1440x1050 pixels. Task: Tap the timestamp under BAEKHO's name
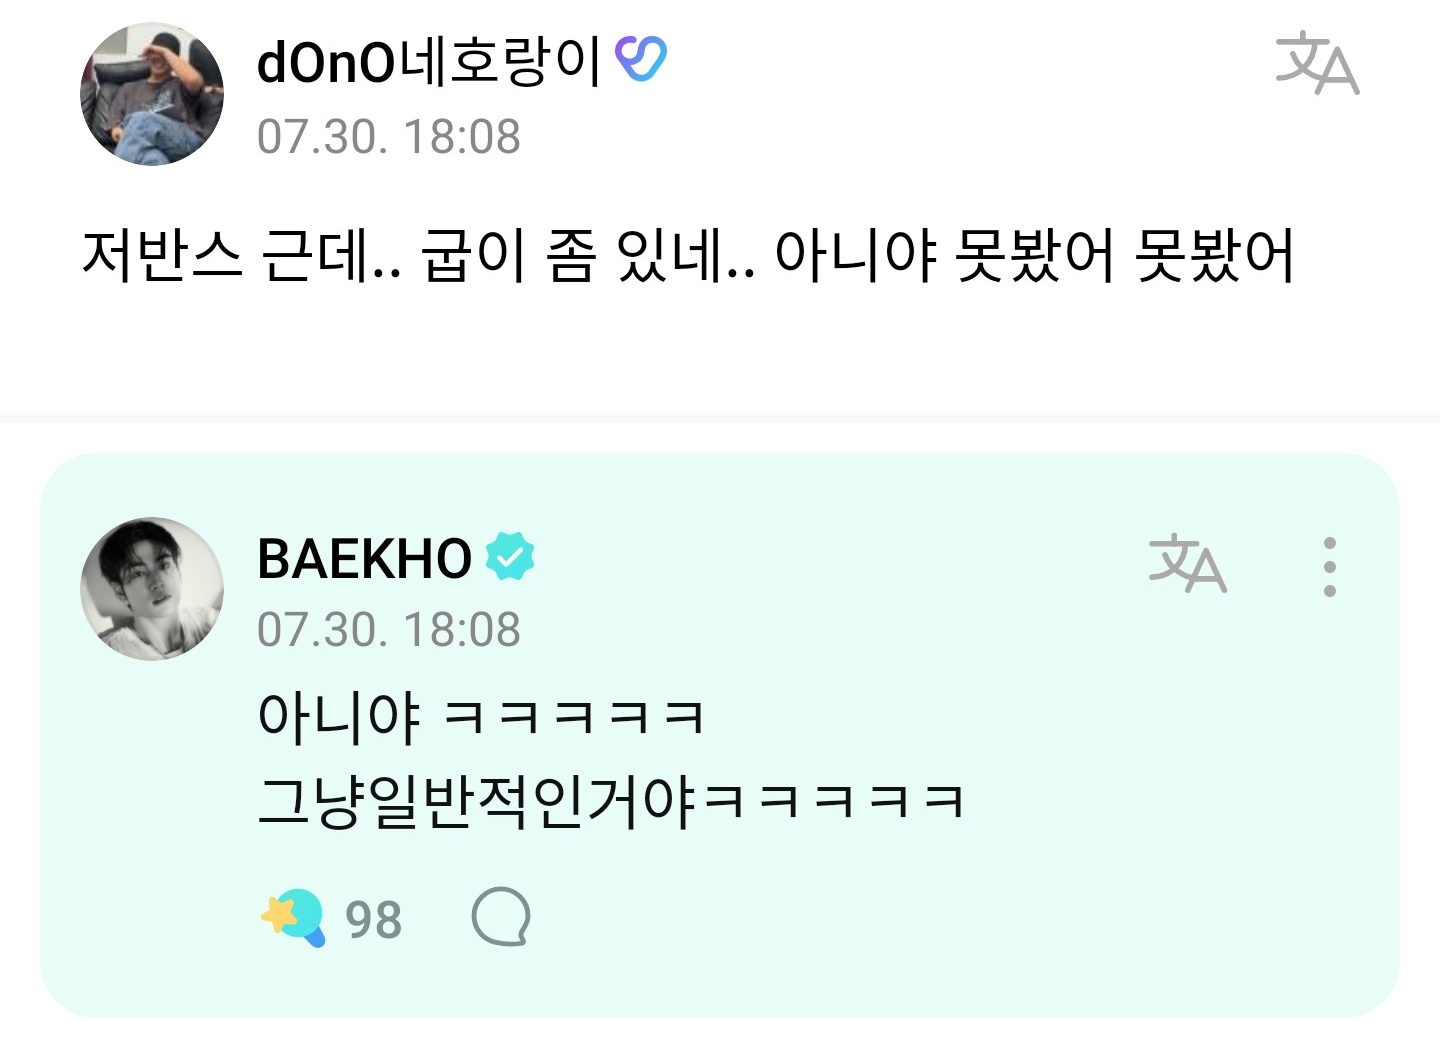coord(389,630)
